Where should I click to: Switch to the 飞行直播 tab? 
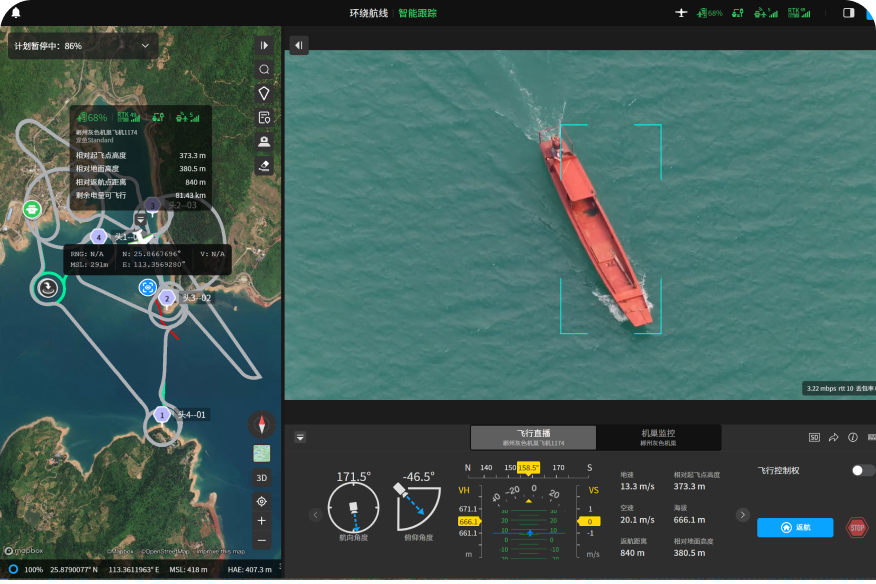(x=533, y=437)
